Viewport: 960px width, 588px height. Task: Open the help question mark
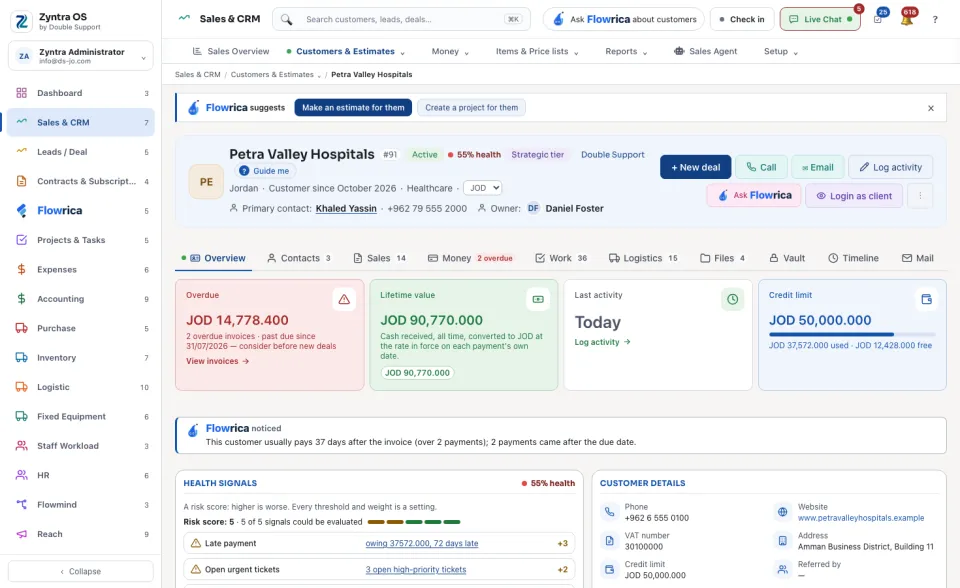(935, 20)
